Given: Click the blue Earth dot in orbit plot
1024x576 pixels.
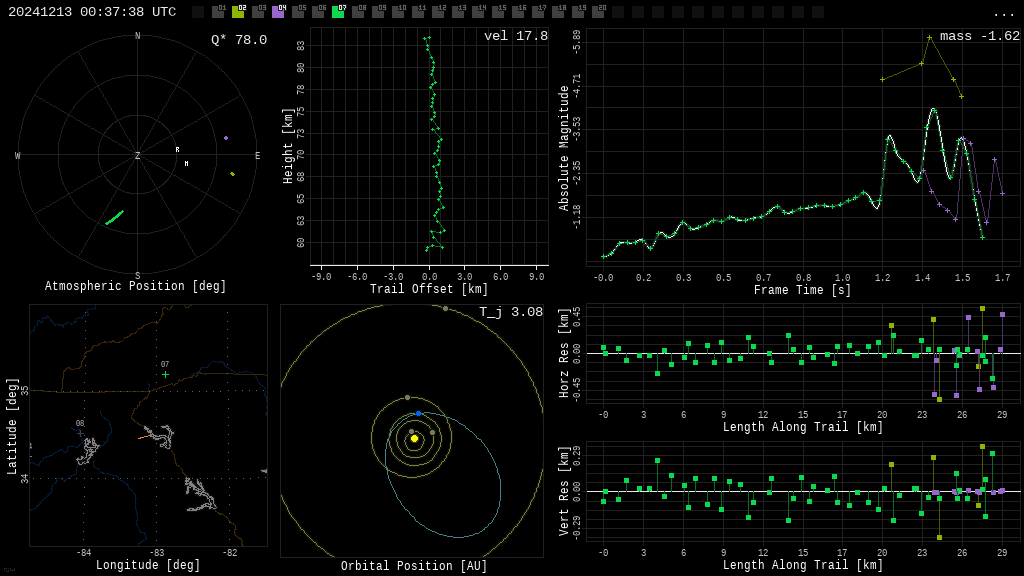Looking at the screenshot, I should 418,413.
